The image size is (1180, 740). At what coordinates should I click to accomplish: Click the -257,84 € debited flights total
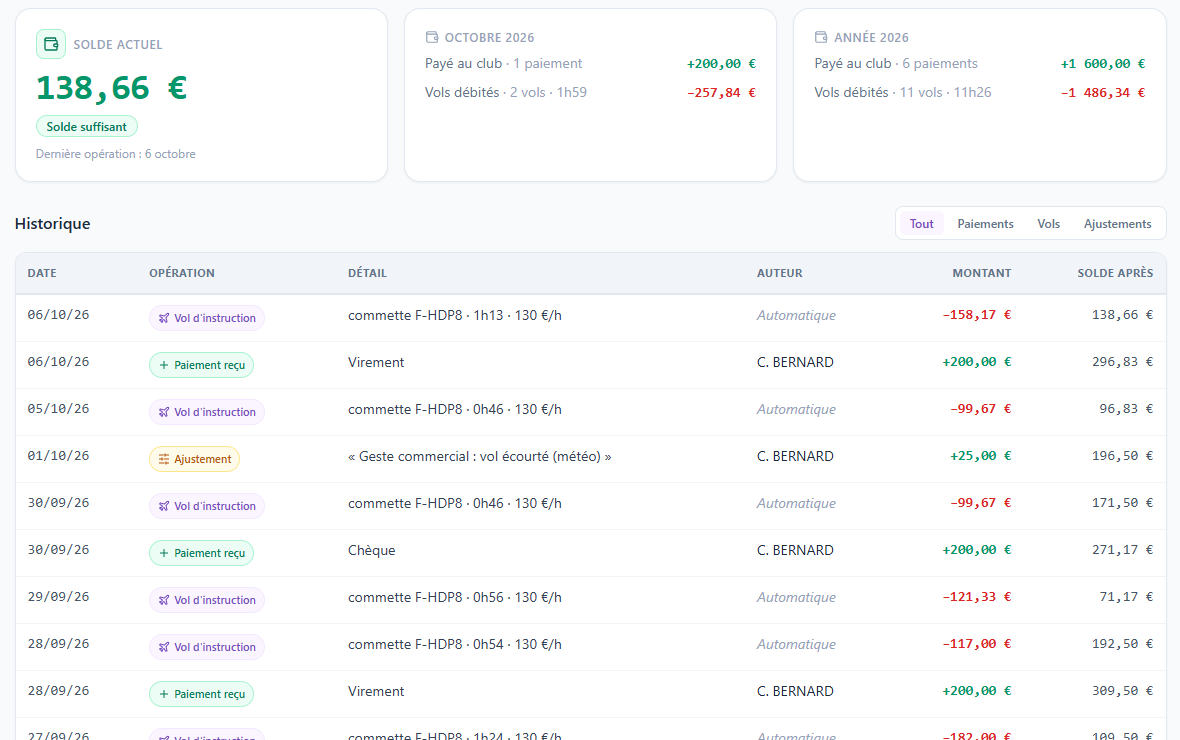click(x=721, y=93)
